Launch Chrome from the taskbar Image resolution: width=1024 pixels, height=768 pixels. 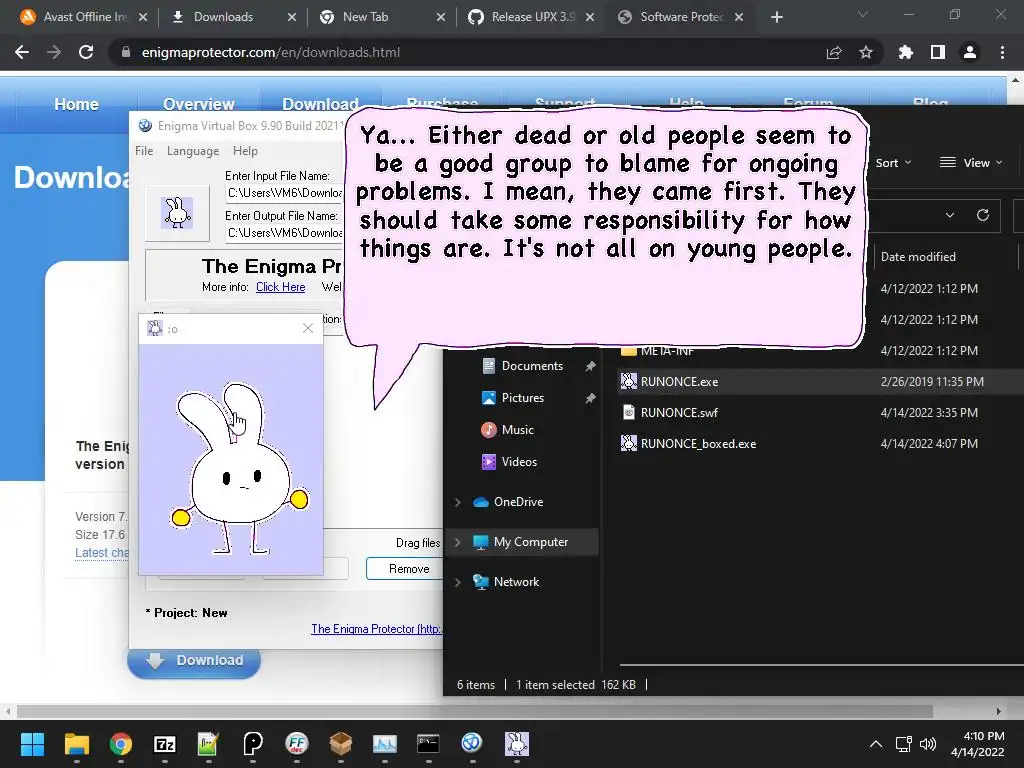(121, 744)
